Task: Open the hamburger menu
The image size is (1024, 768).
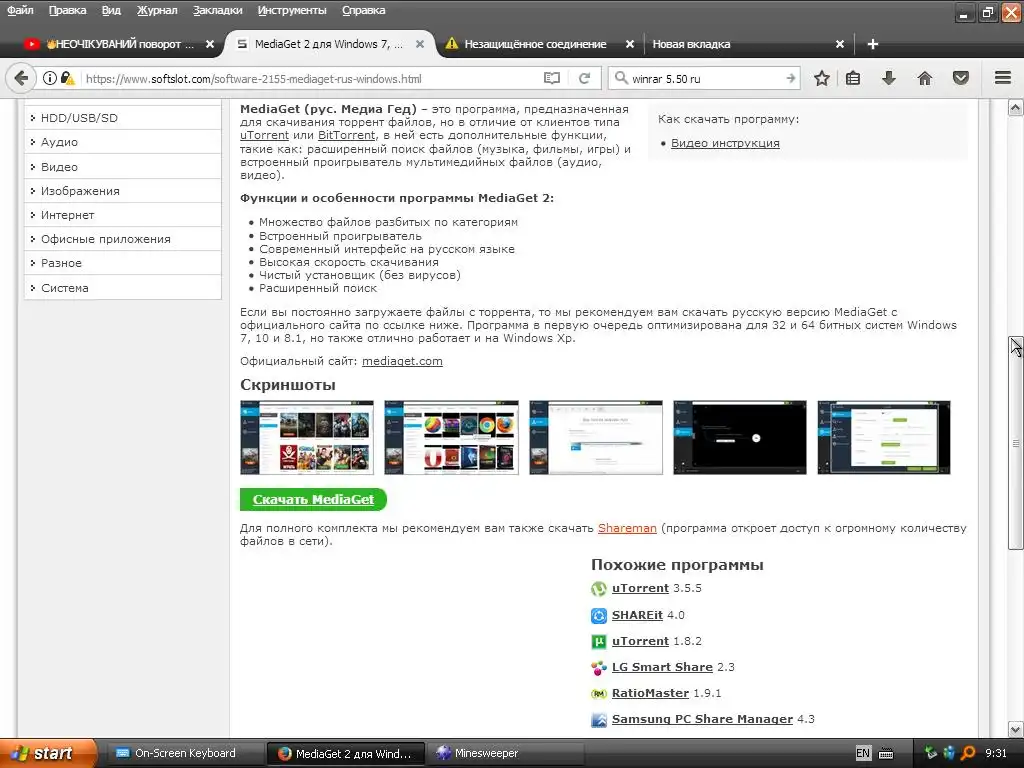Action: tap(1003, 78)
